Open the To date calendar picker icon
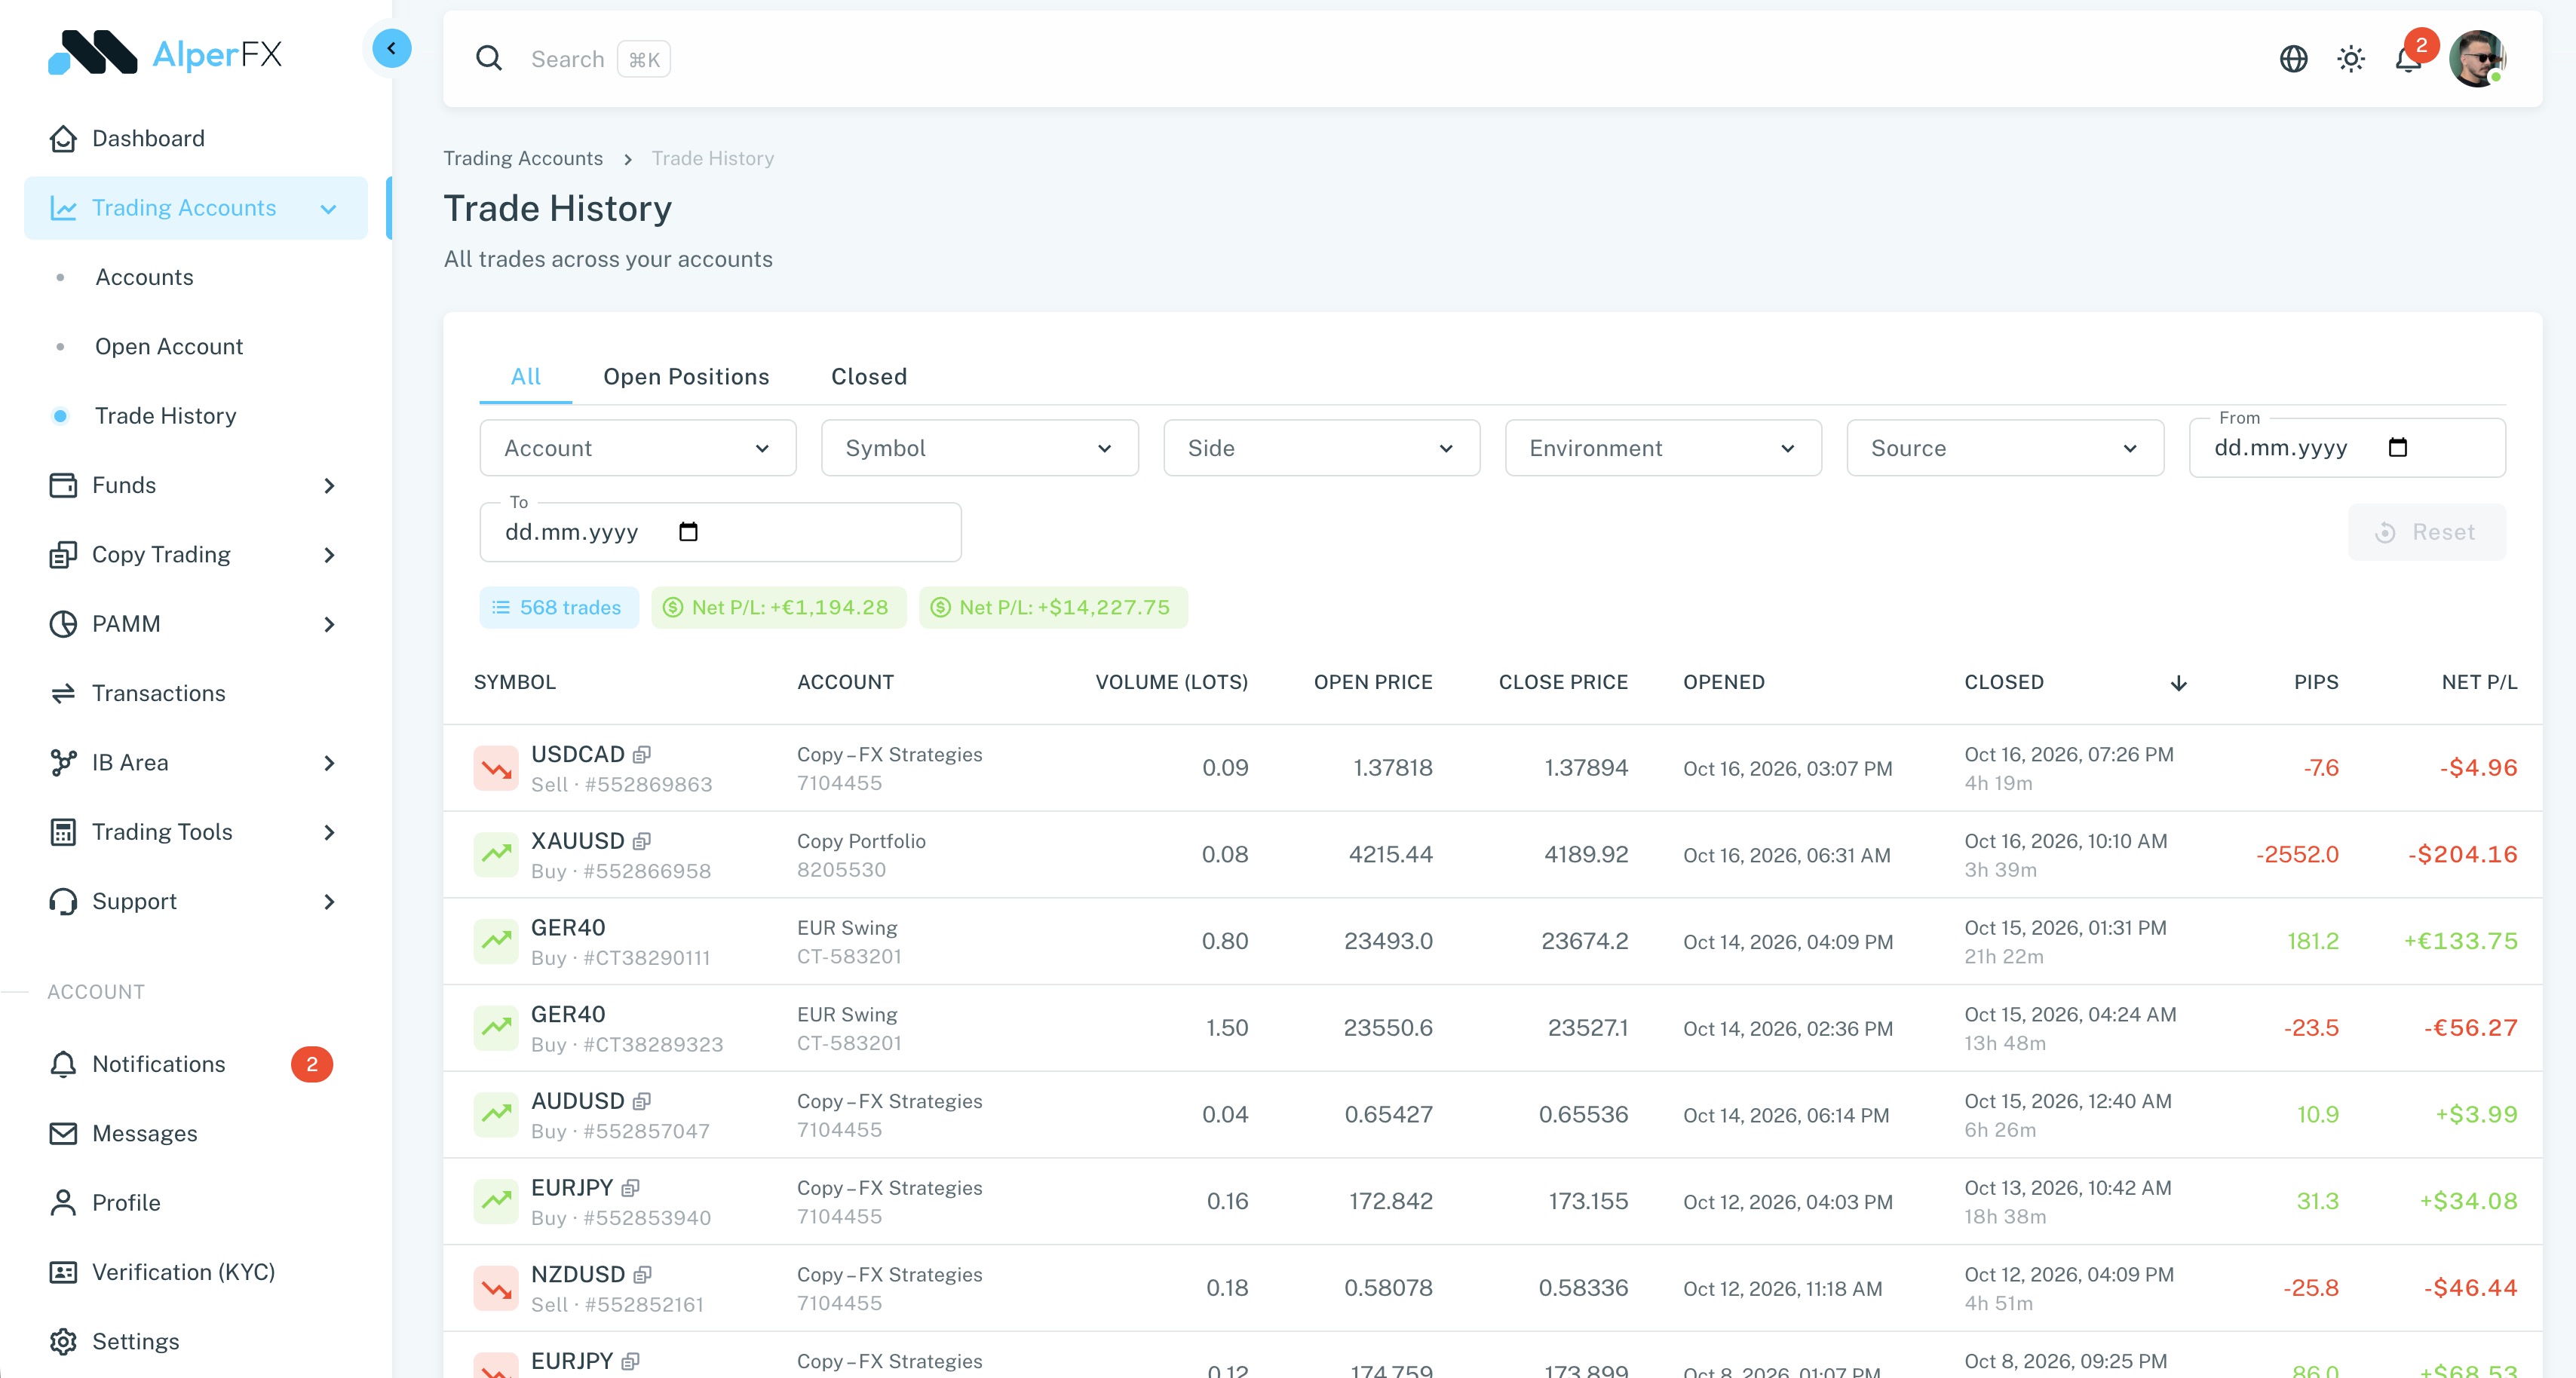 [688, 531]
